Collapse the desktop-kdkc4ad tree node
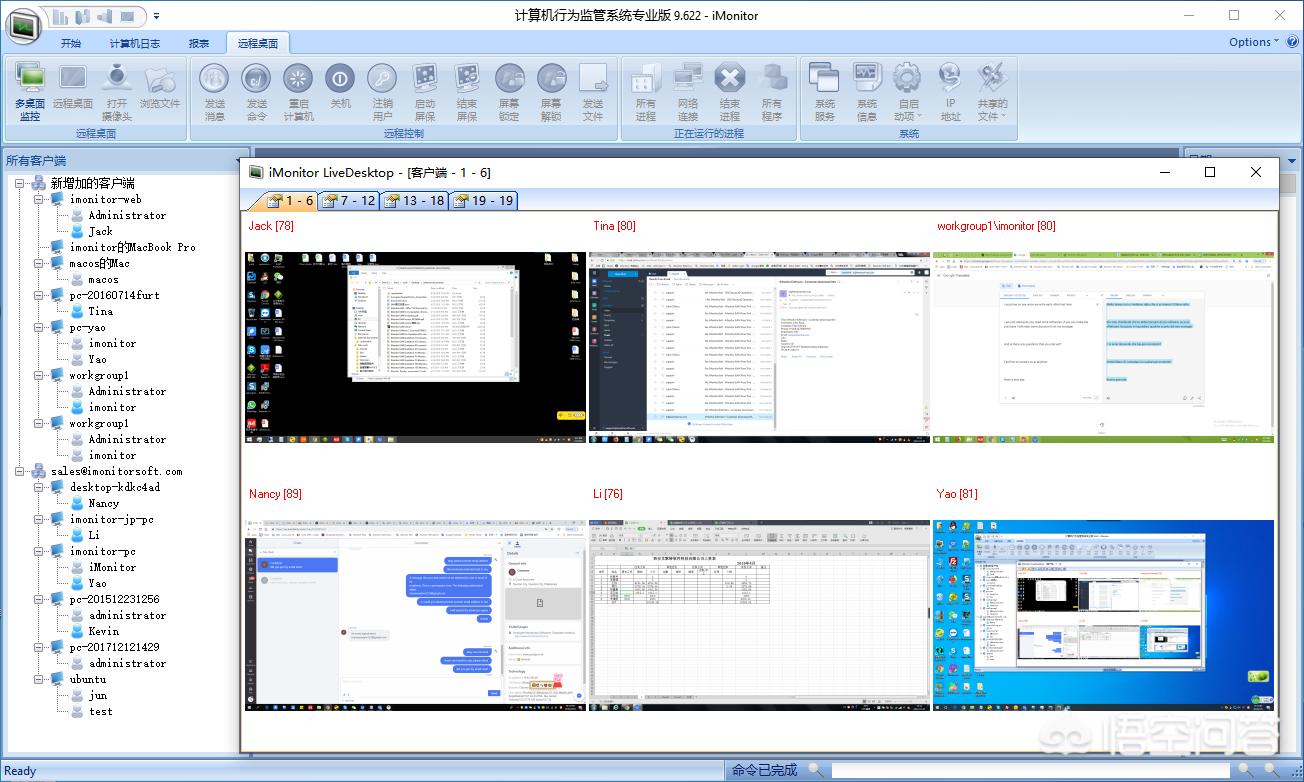The image size is (1304, 782). 39,487
